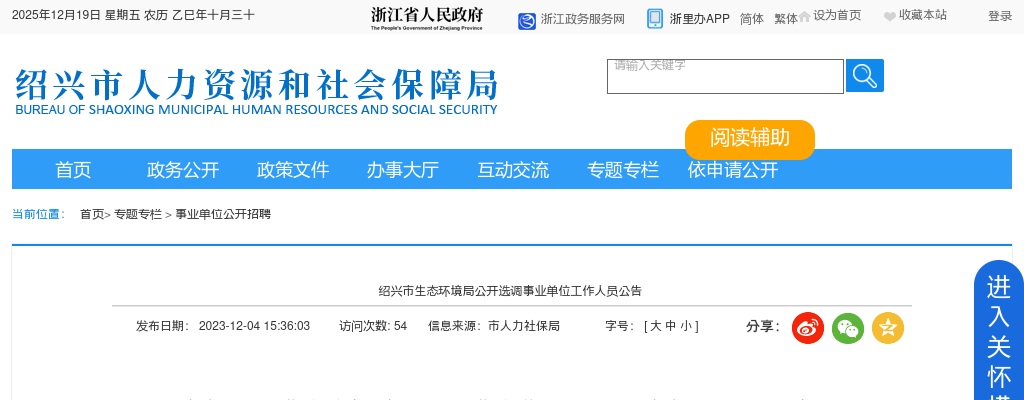Open the 进入关怀模式 side panel
Viewport: 1024px width, 400px height.
(x=999, y=330)
